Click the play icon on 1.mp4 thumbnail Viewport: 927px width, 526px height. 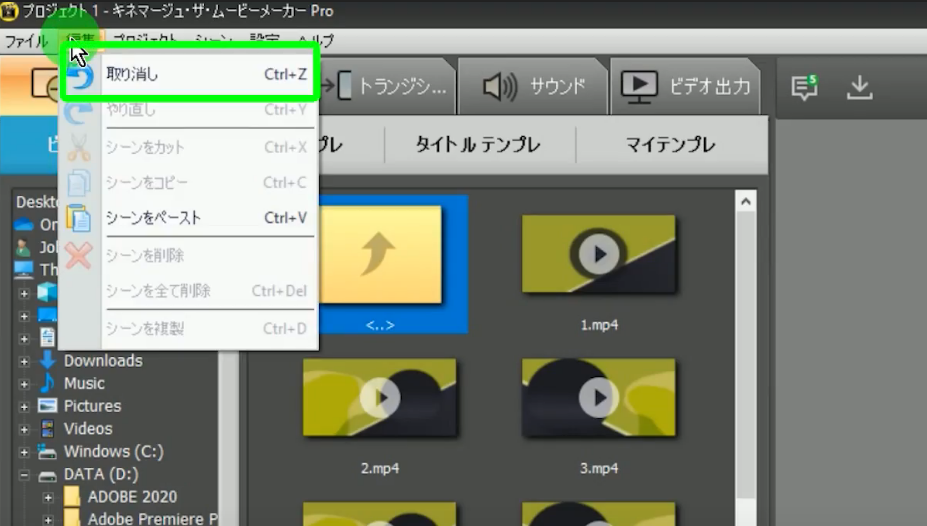(598, 254)
